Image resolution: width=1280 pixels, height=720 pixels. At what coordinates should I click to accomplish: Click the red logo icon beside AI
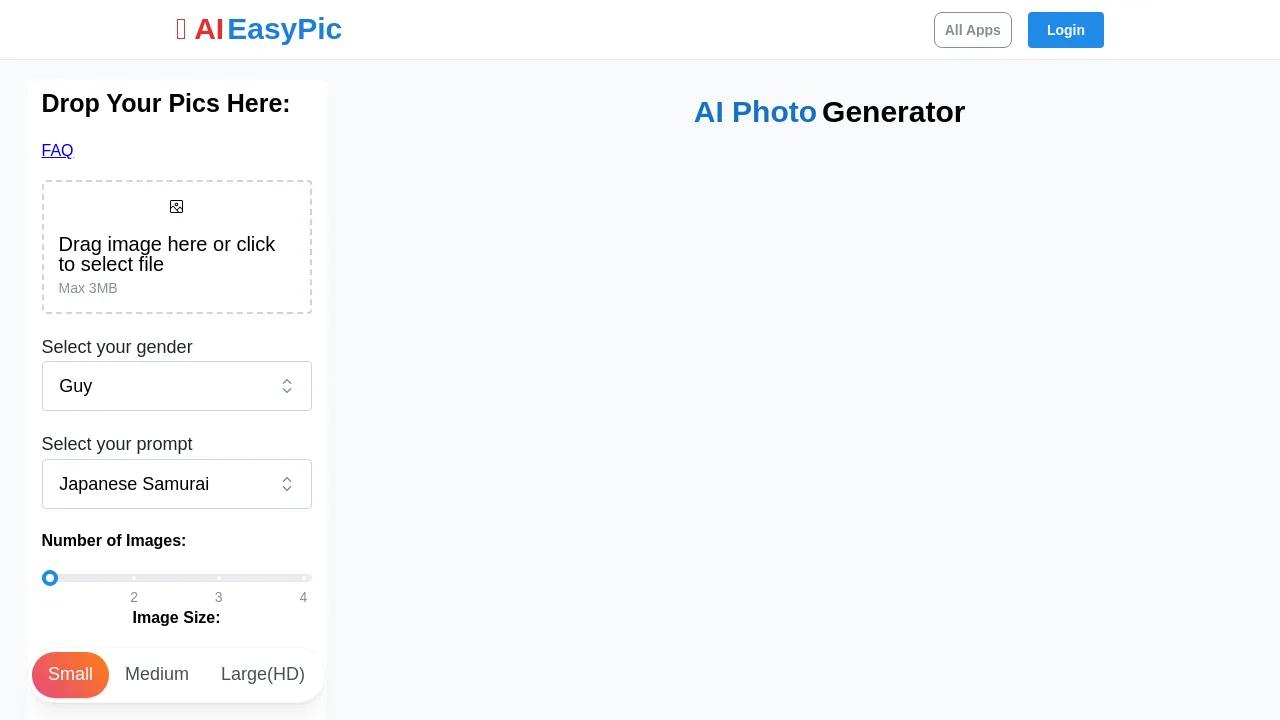pyautogui.click(x=181, y=30)
